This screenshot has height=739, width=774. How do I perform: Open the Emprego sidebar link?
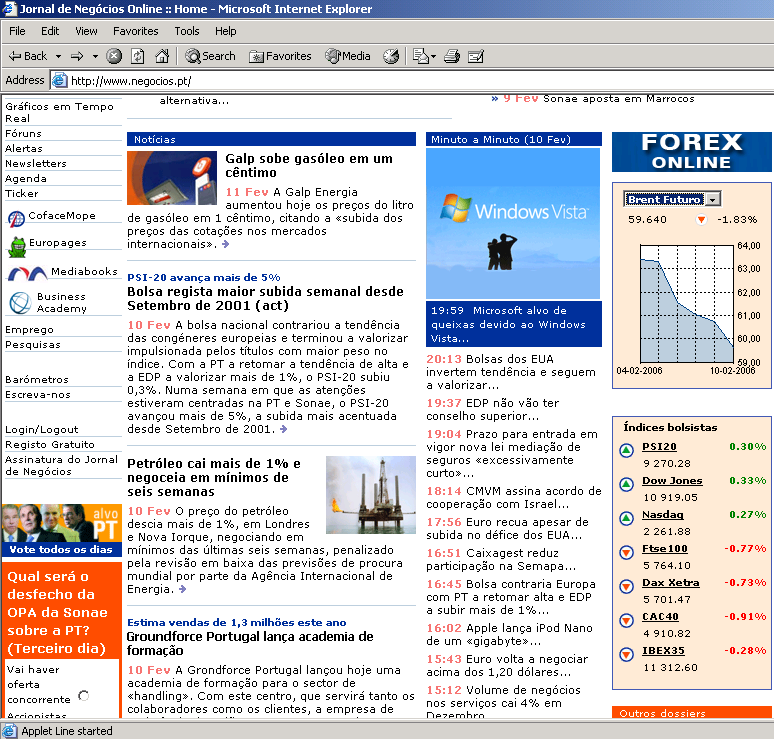click(29, 330)
